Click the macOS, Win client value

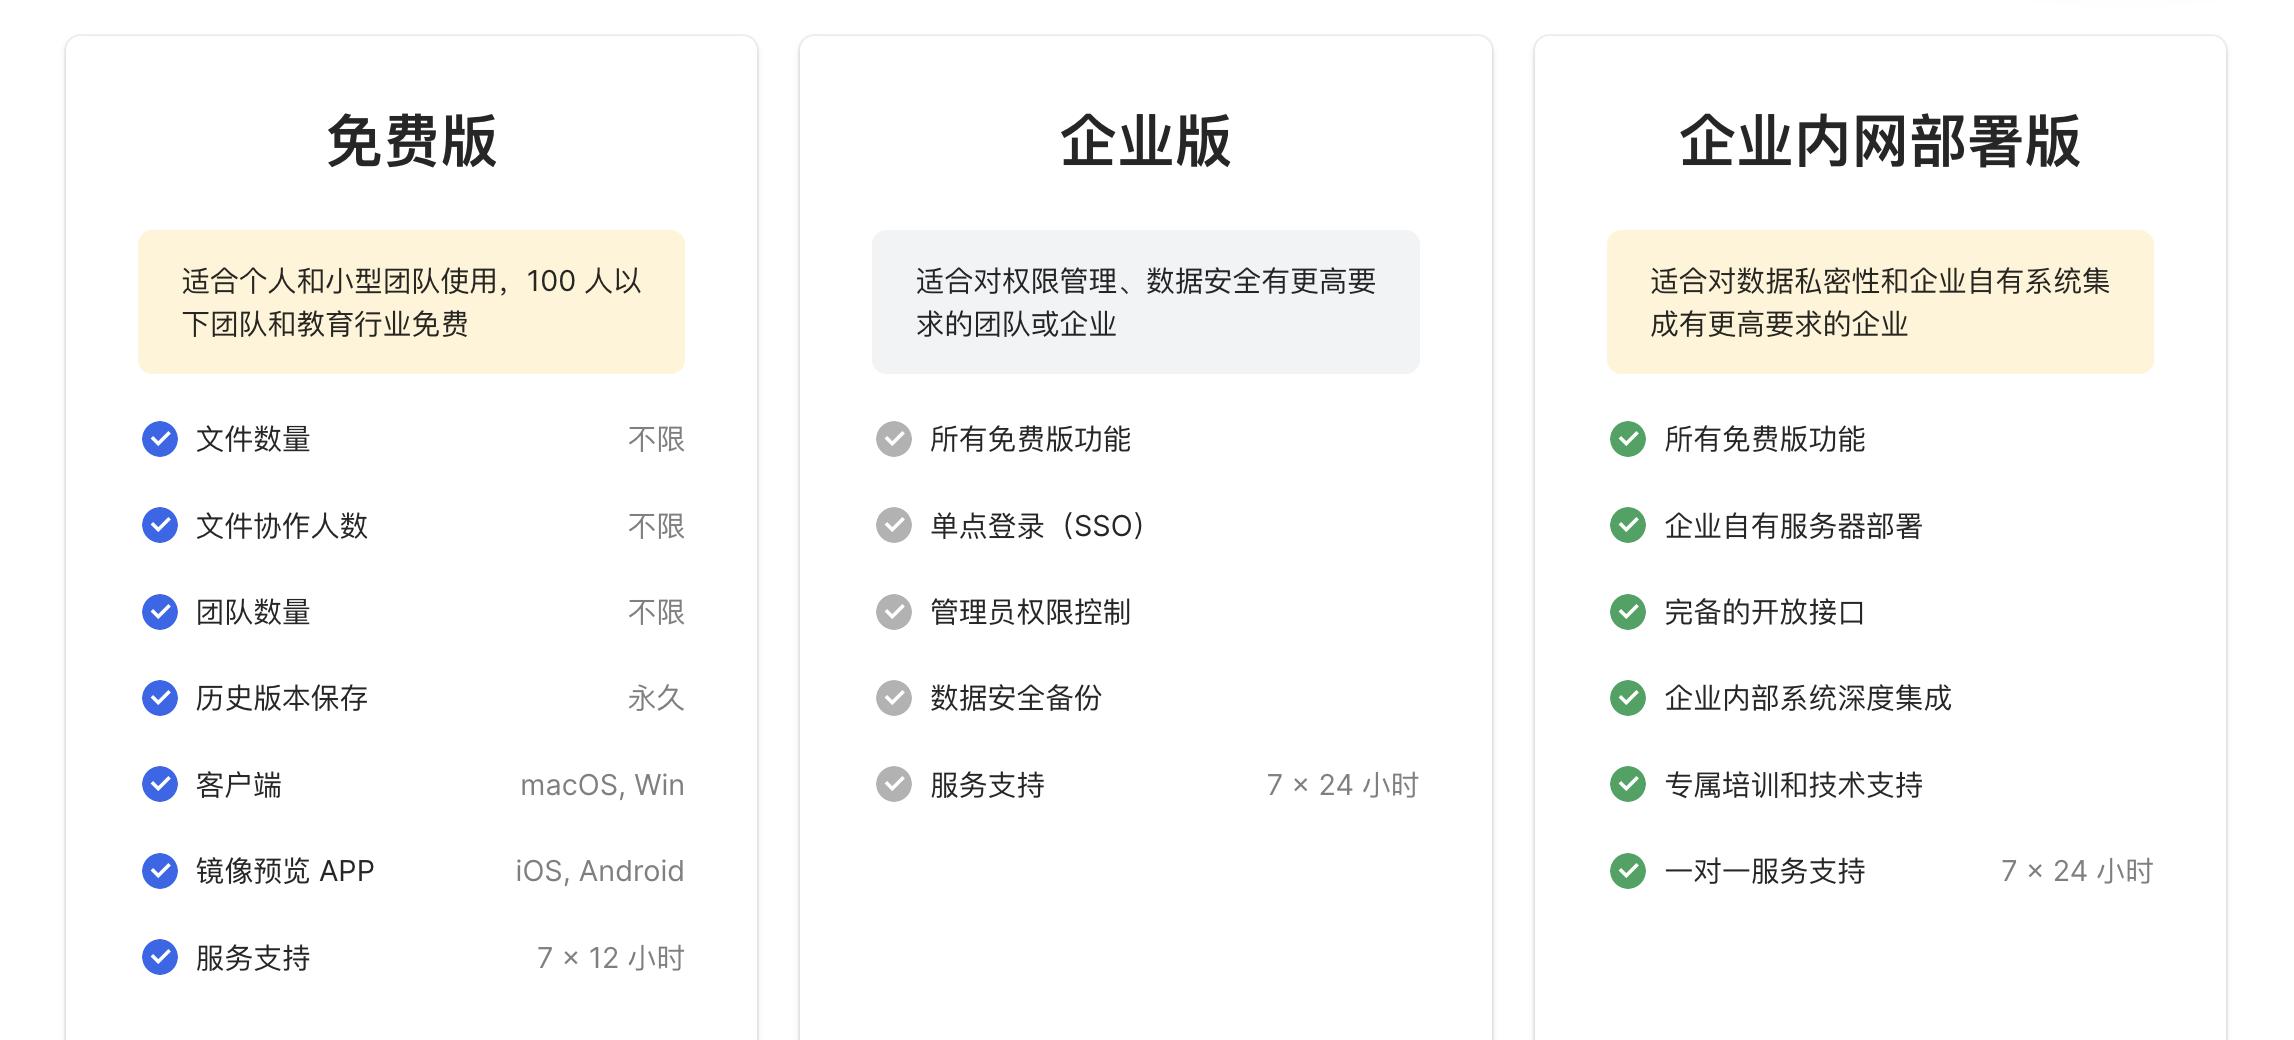pyautogui.click(x=602, y=785)
